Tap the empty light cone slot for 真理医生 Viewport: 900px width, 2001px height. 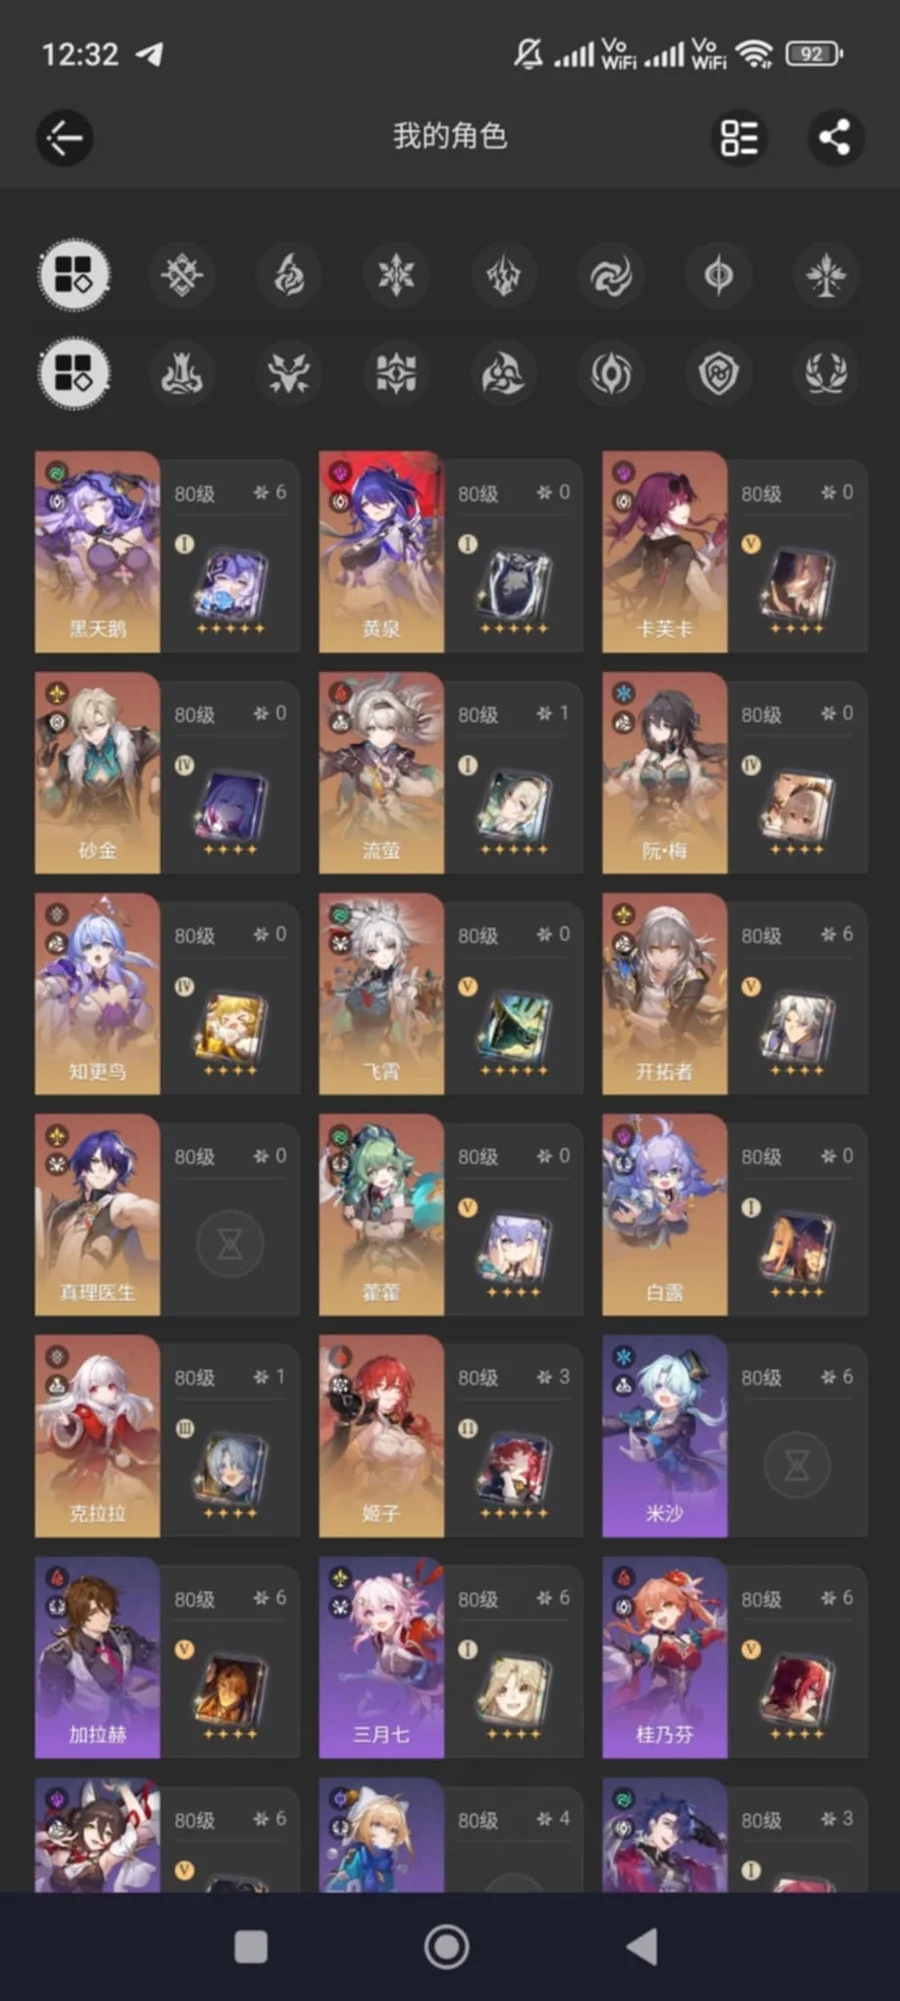pos(230,1244)
